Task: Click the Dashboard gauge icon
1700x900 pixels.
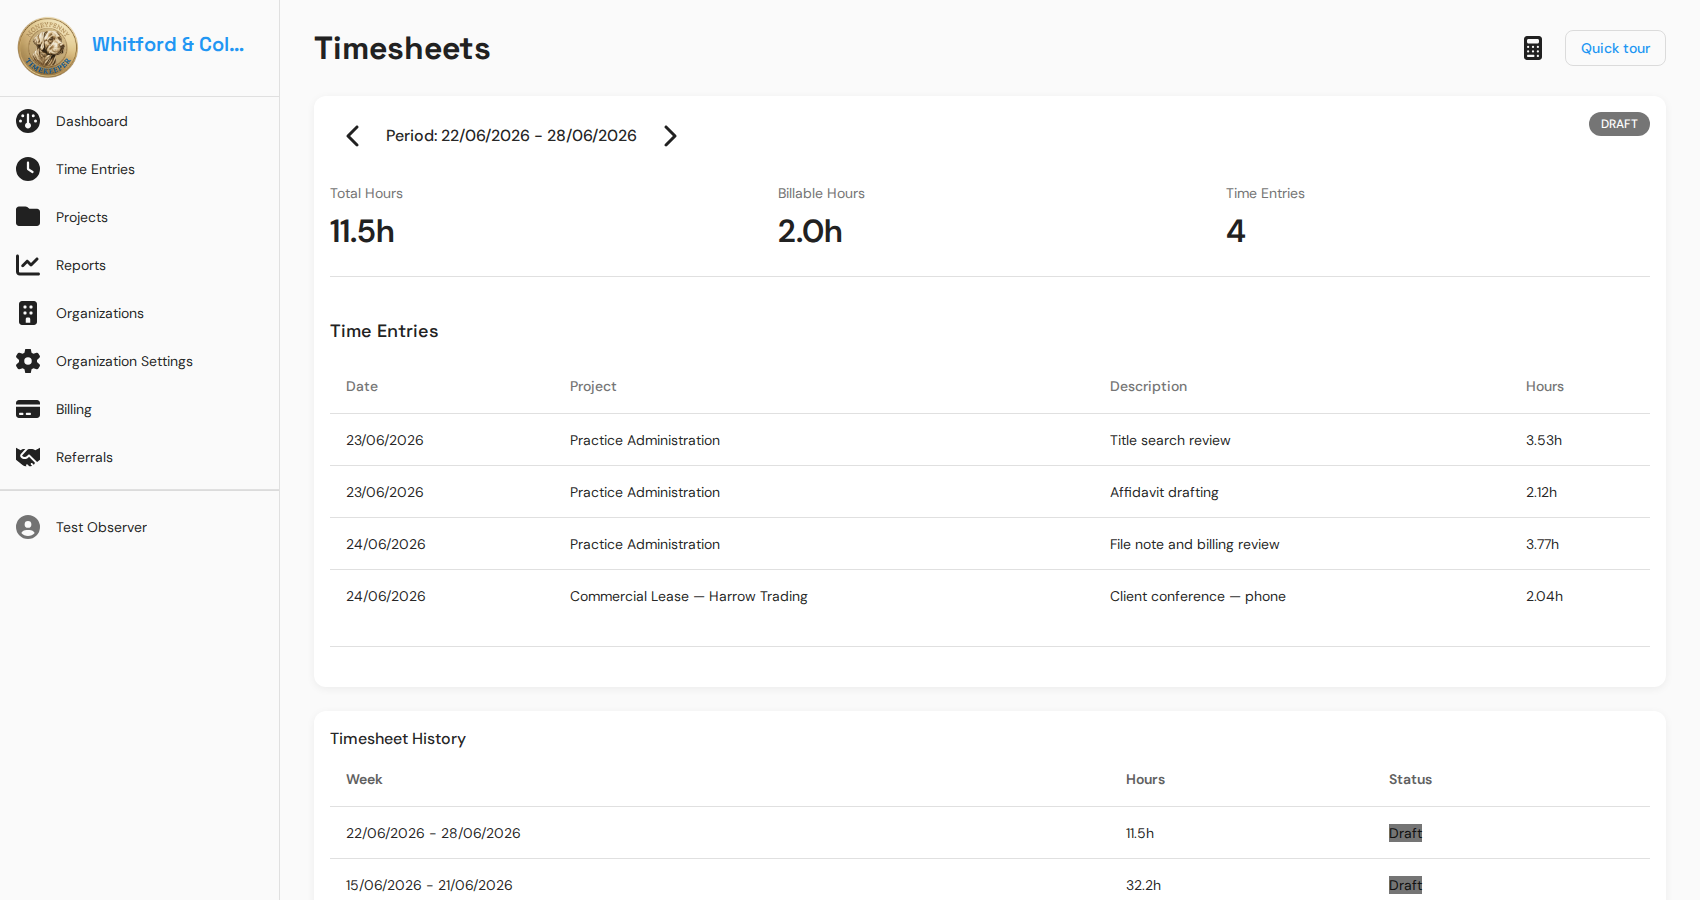Action: pos(28,121)
